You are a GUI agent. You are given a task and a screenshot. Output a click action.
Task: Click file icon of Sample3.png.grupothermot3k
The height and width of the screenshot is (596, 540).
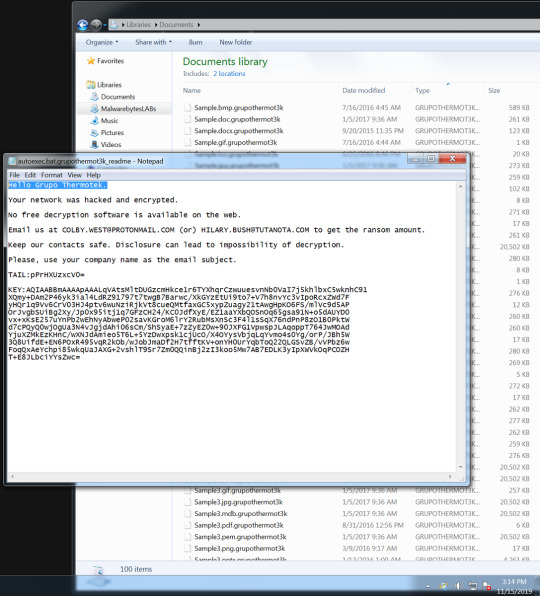pos(187,548)
